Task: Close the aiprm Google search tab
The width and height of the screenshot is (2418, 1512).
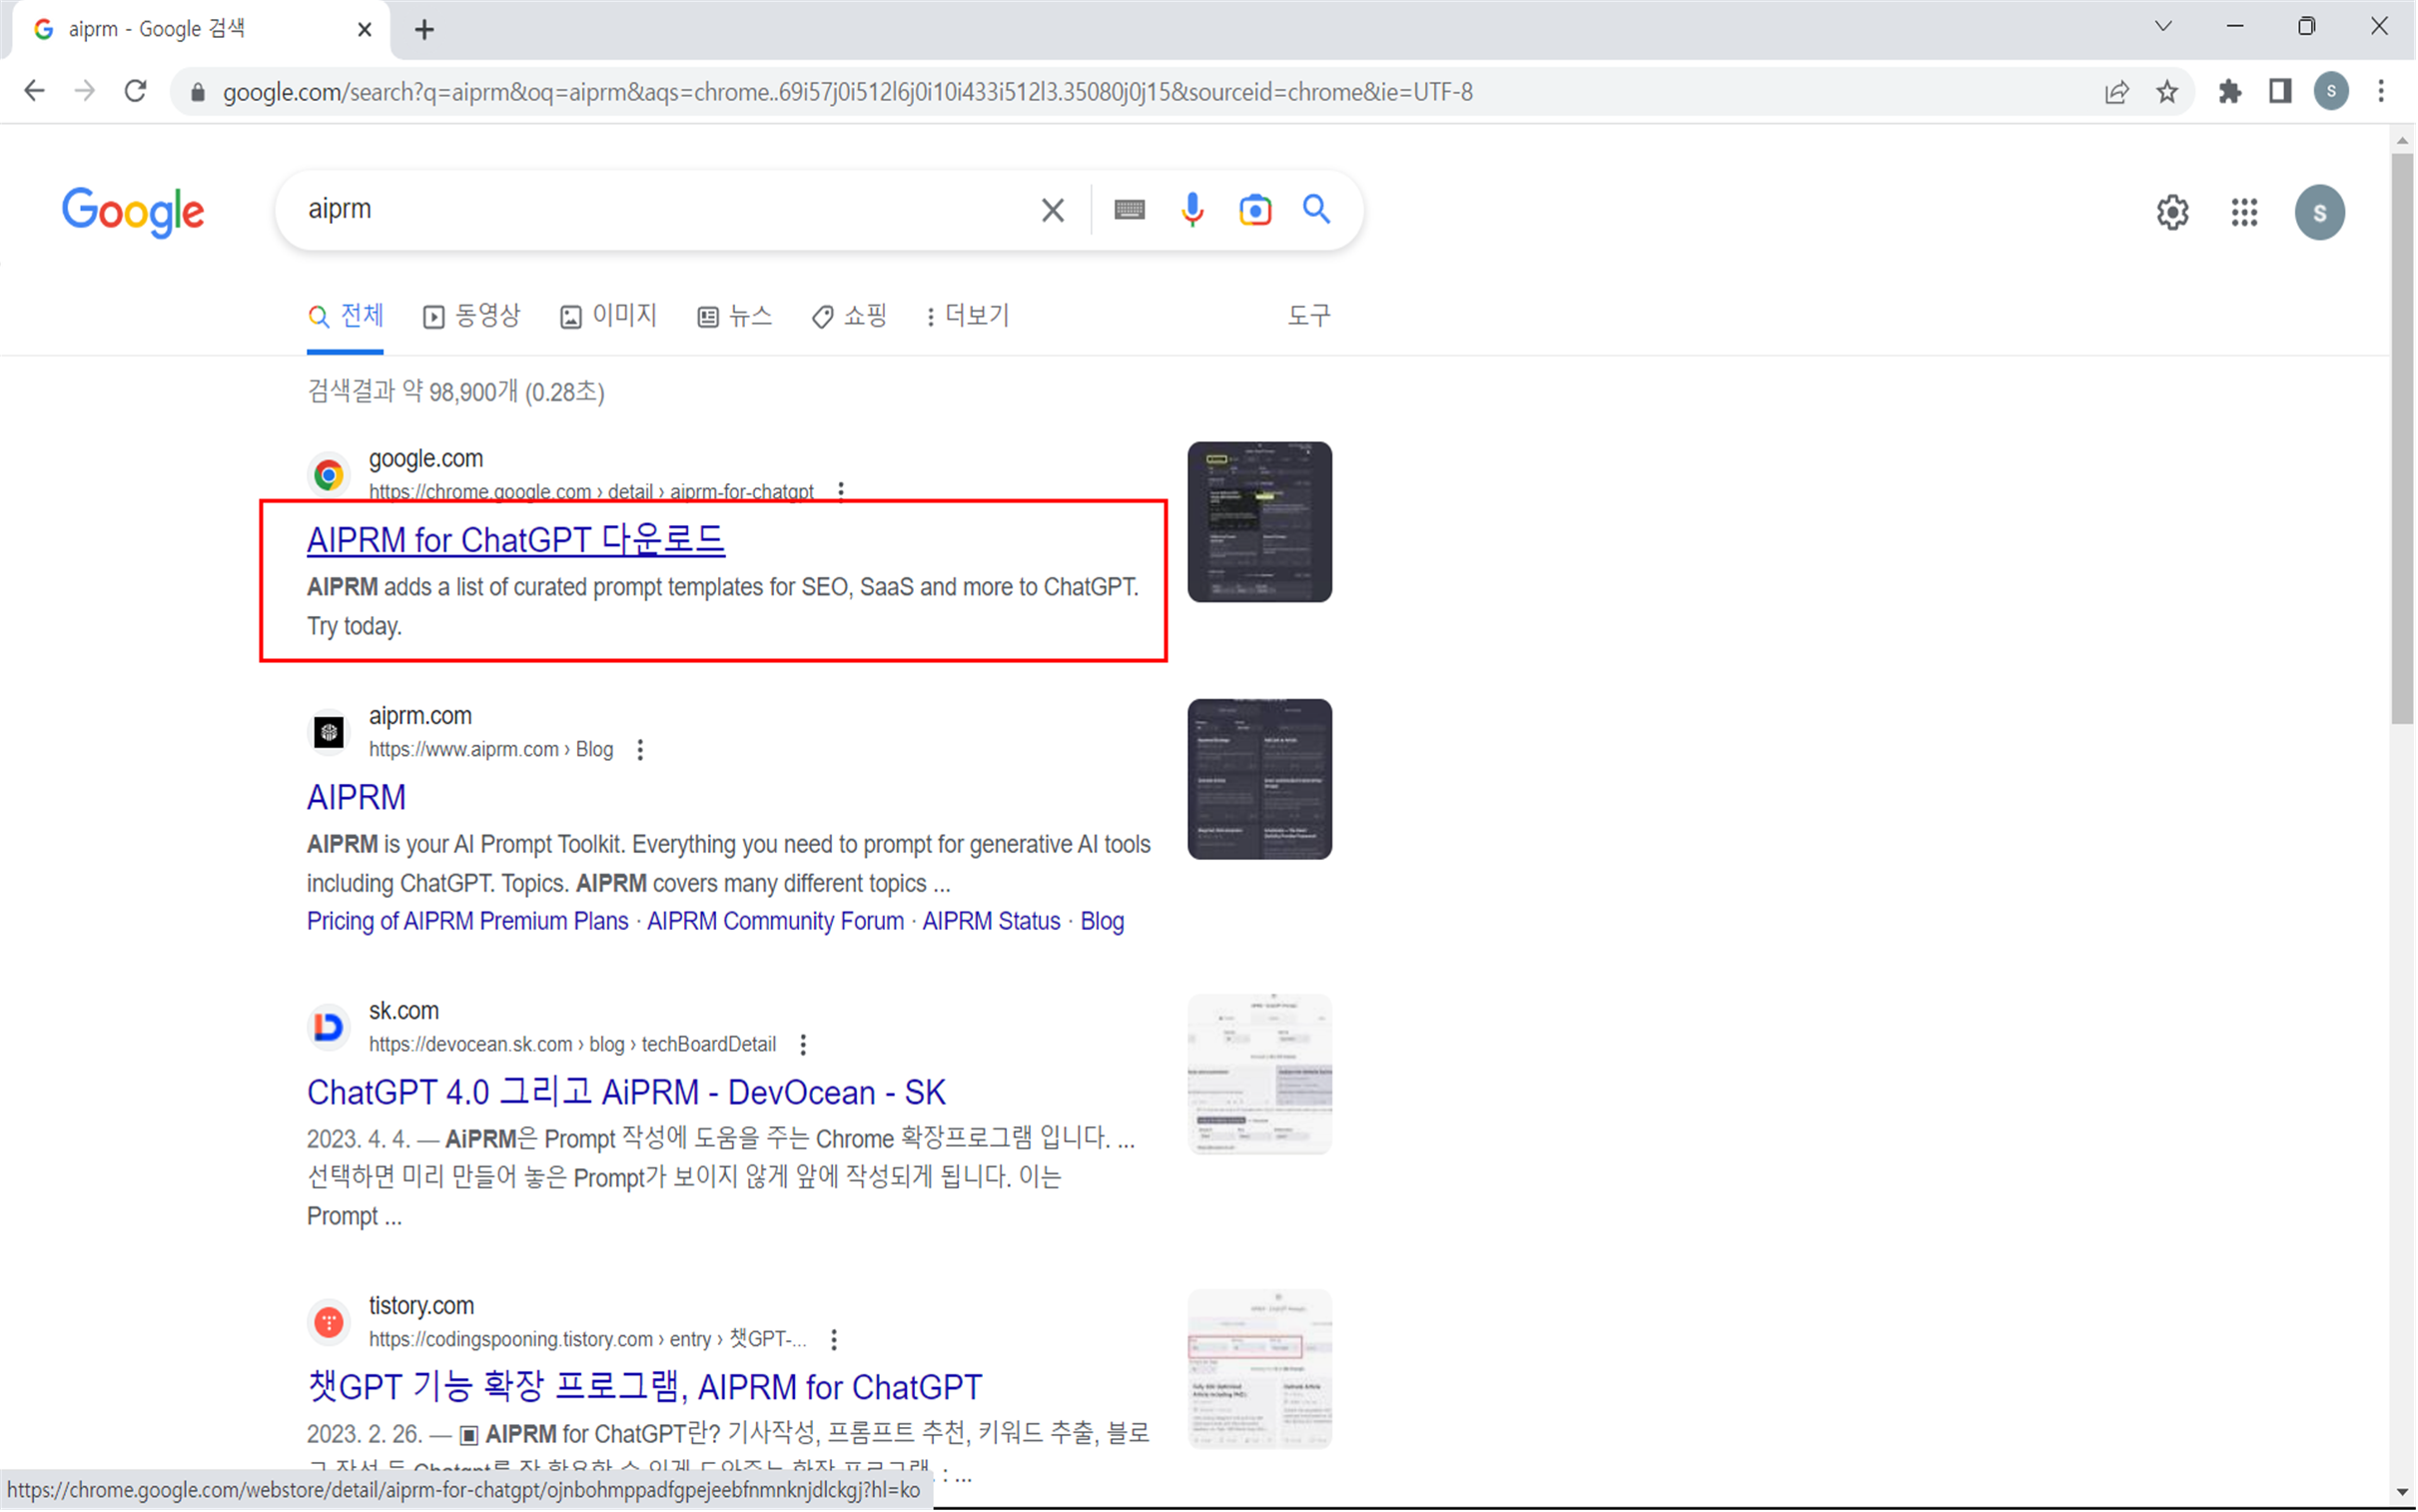Action: tap(365, 30)
